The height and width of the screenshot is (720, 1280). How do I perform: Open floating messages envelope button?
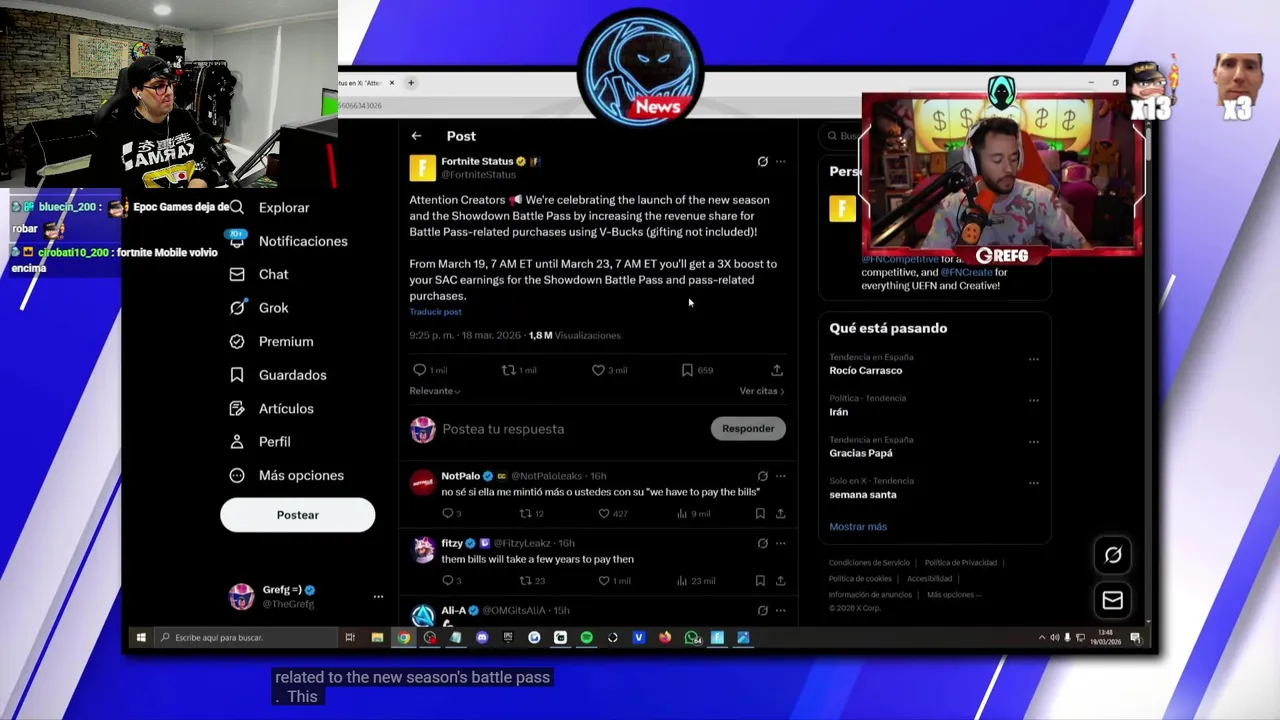[x=1113, y=600]
